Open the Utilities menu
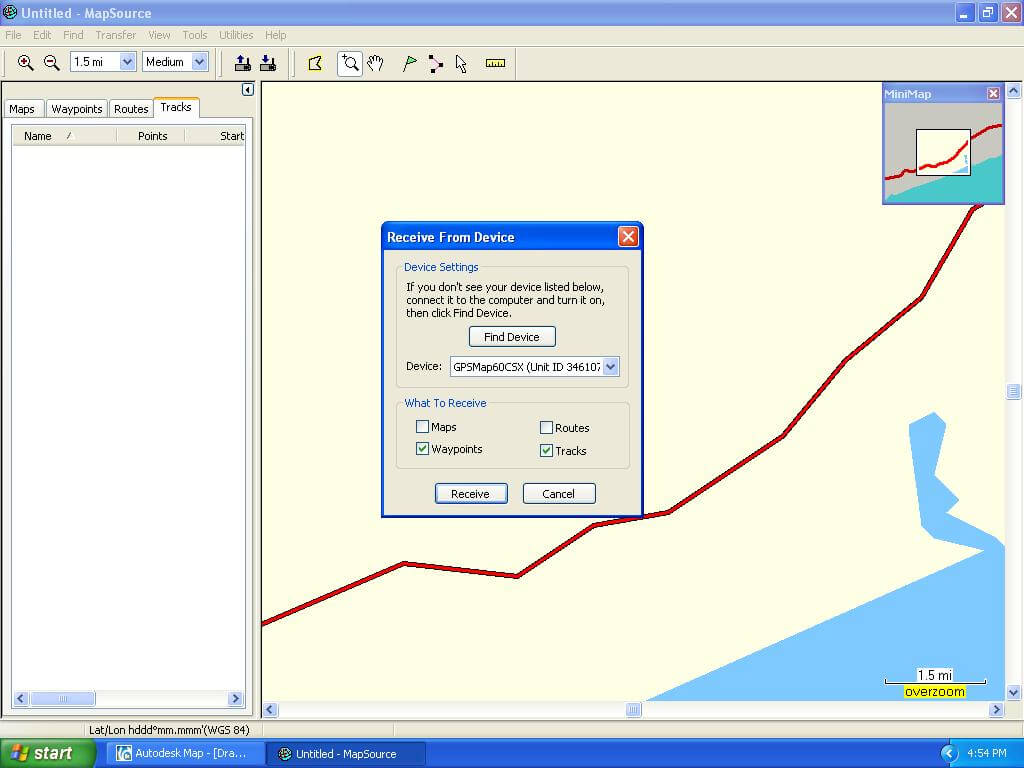 236,35
